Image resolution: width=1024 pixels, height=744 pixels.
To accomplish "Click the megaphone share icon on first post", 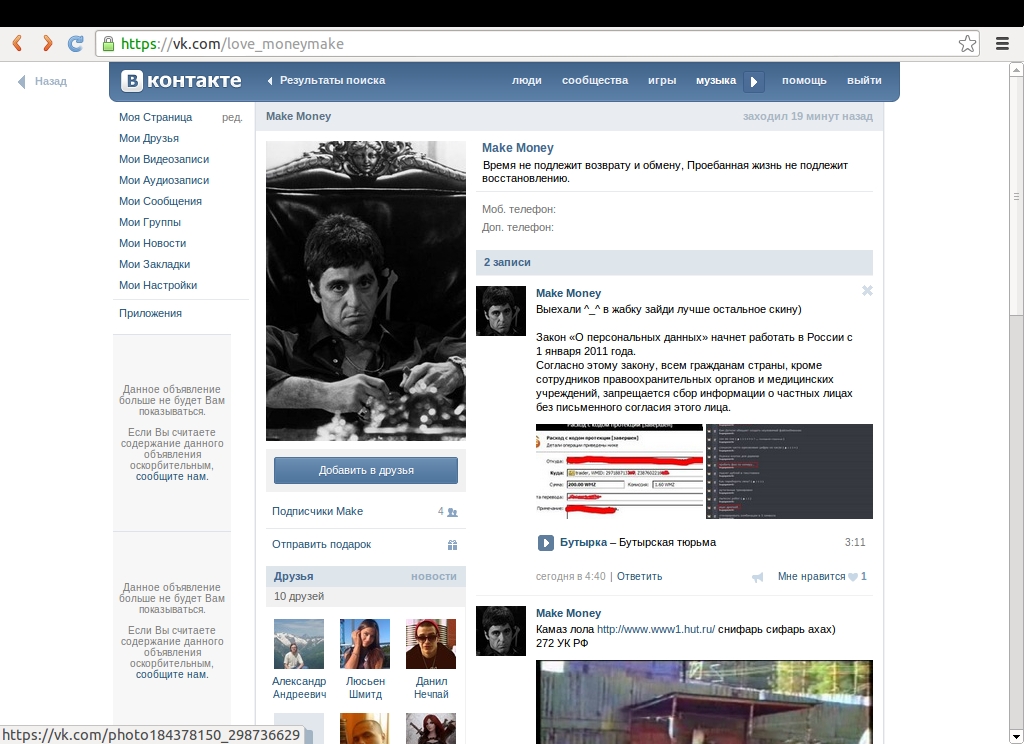I will [x=758, y=577].
